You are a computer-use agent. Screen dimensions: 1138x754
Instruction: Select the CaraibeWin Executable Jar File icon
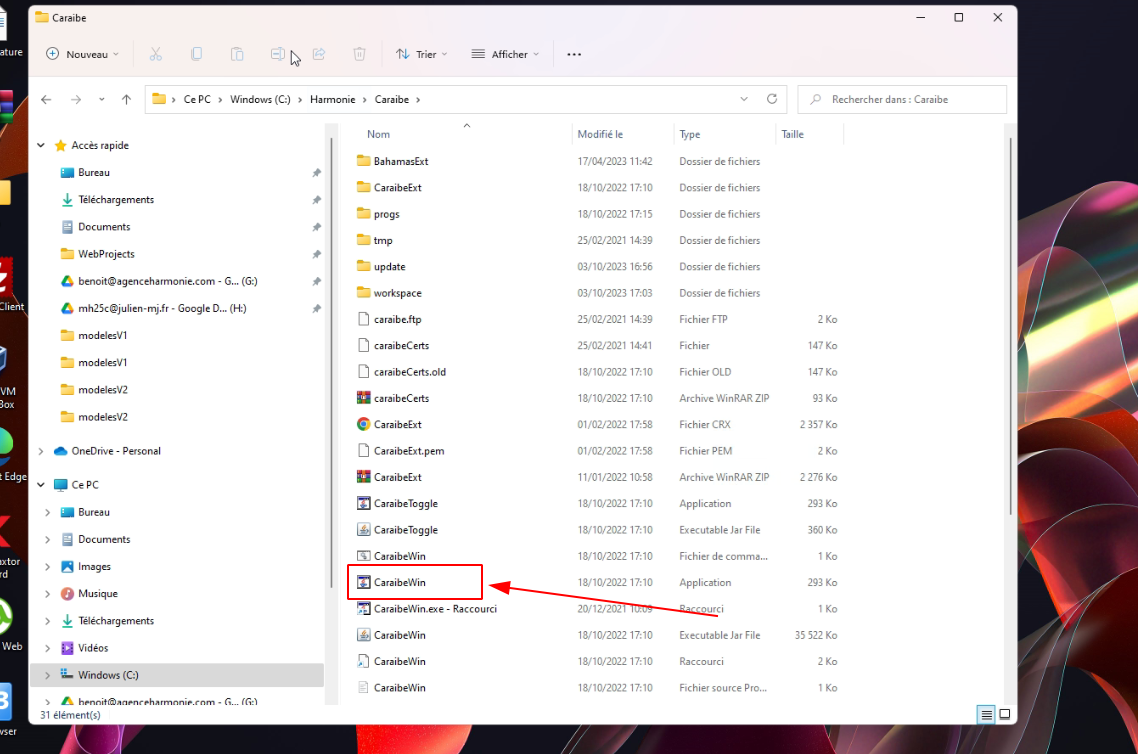coord(364,635)
